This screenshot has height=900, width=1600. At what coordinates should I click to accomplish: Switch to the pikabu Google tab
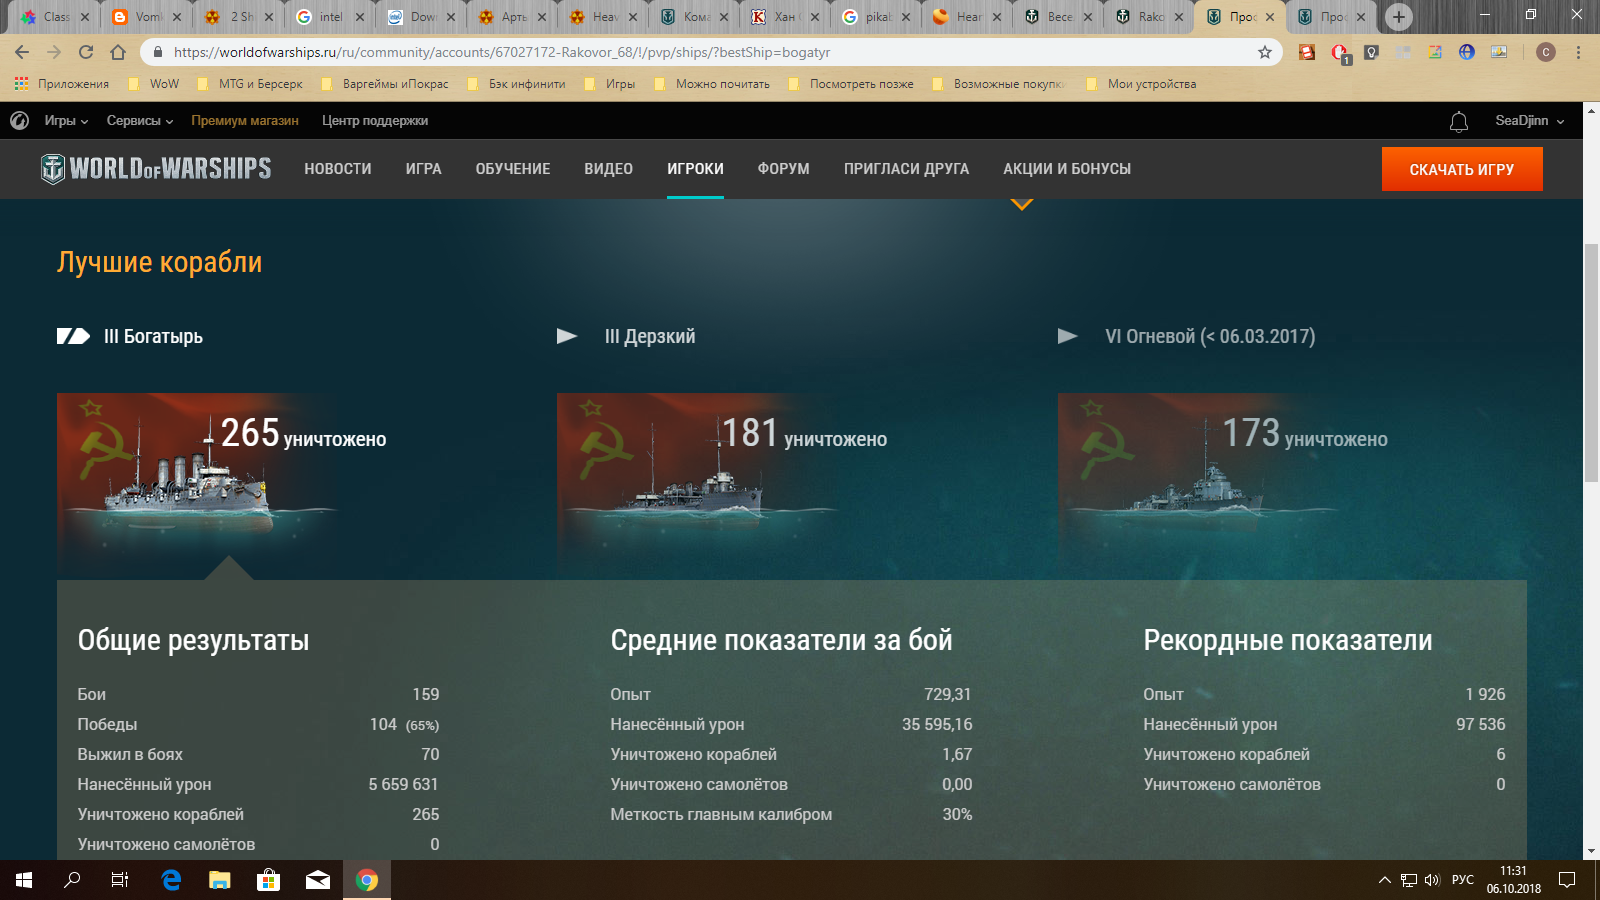(x=876, y=17)
